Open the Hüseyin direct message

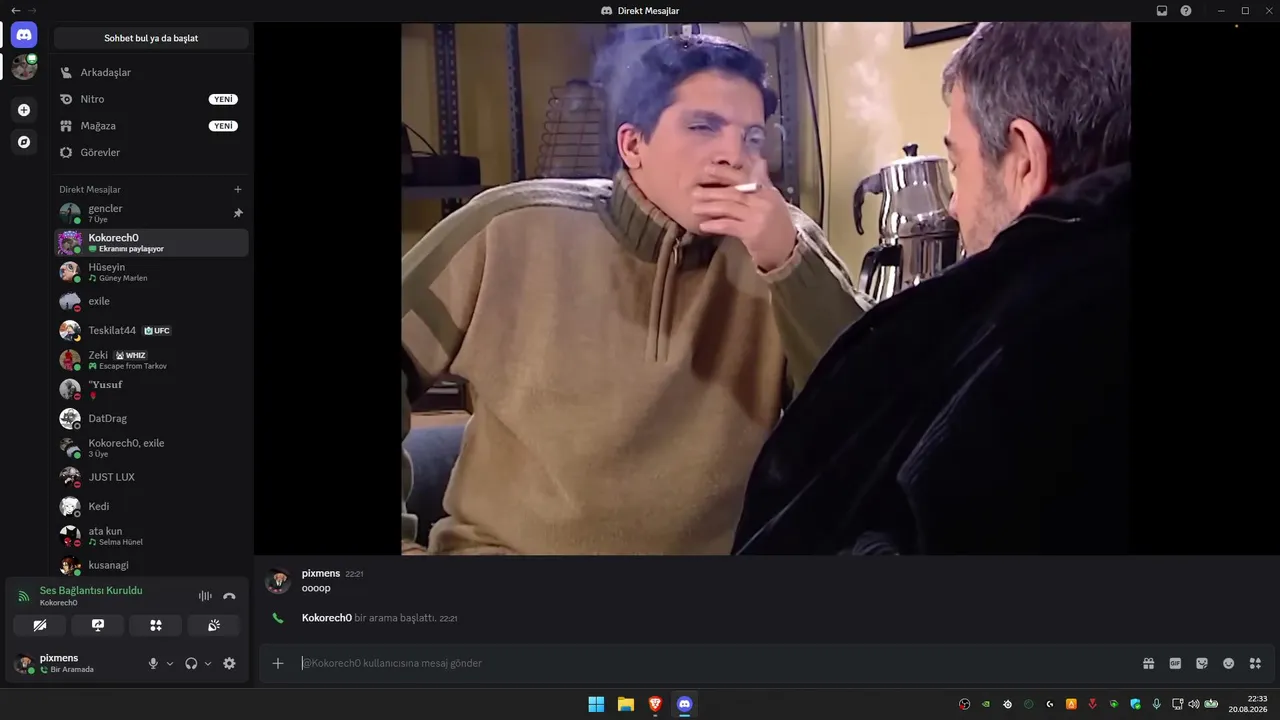(151, 272)
